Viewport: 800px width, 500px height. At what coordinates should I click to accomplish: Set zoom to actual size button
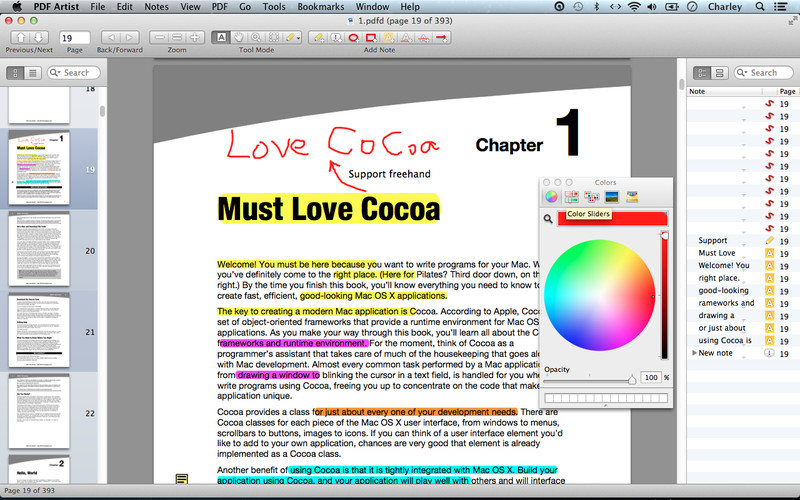[x=177, y=37]
